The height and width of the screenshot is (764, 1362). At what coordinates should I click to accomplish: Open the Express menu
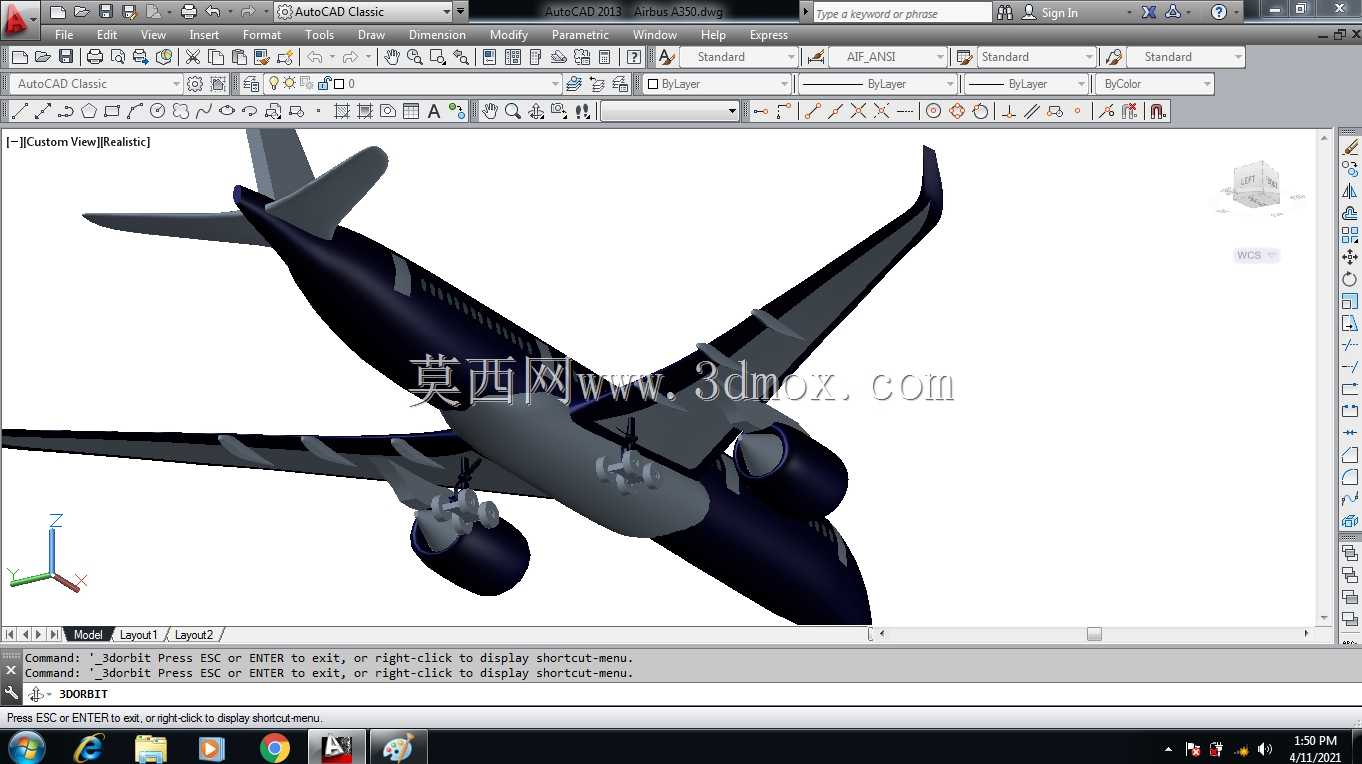pos(769,35)
